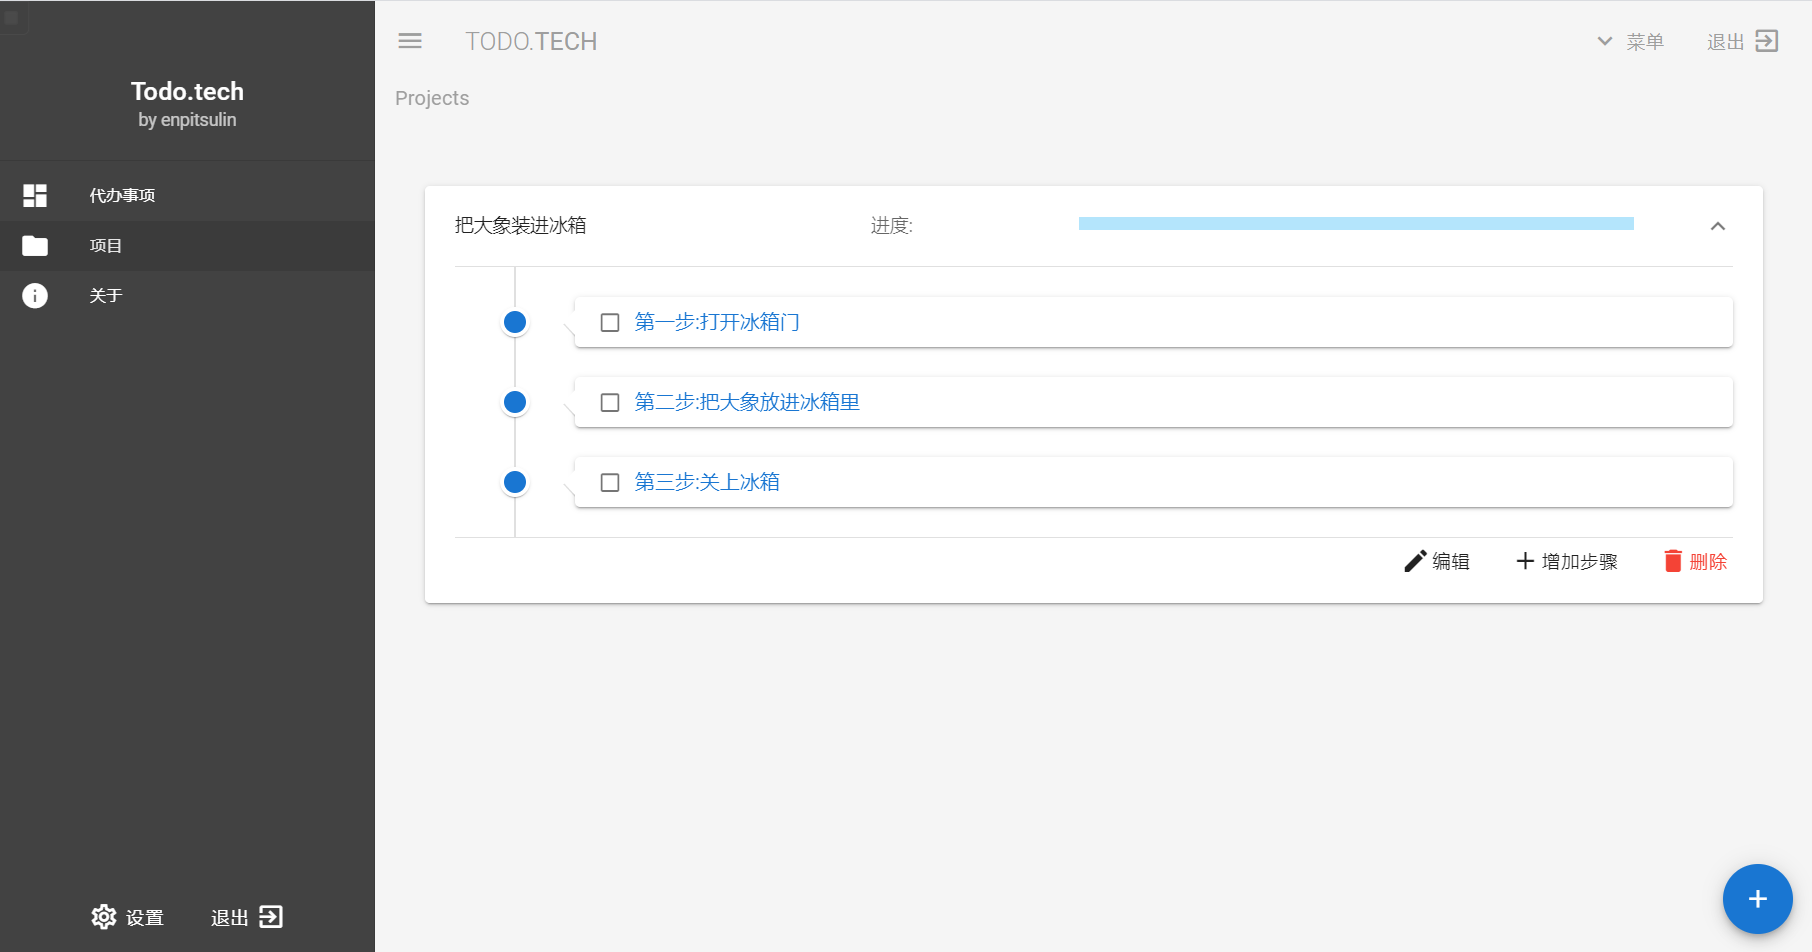
Task: Click the top-right 退出 text
Action: (x=1726, y=42)
